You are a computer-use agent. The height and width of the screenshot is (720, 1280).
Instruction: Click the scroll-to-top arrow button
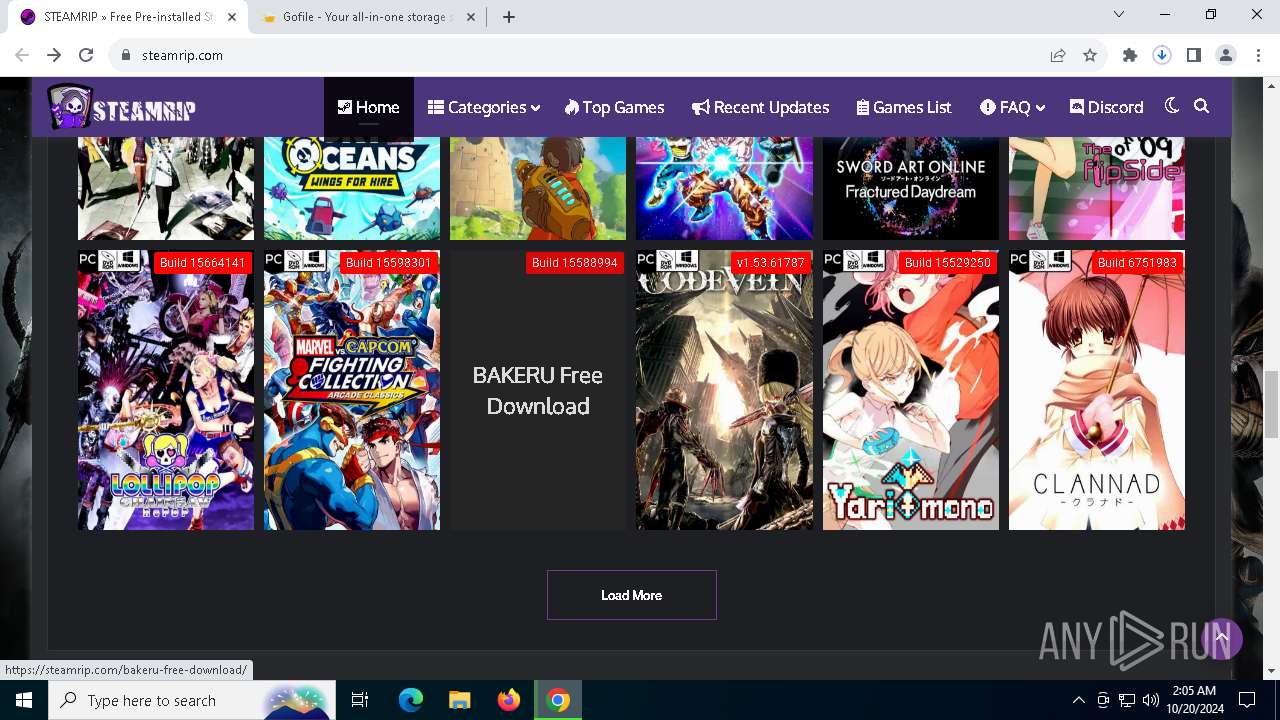coord(1221,637)
